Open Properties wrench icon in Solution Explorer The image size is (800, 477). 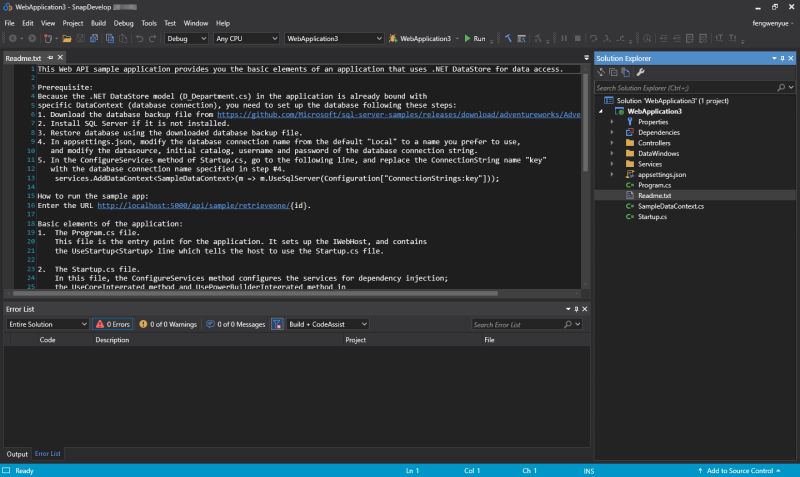pos(640,72)
